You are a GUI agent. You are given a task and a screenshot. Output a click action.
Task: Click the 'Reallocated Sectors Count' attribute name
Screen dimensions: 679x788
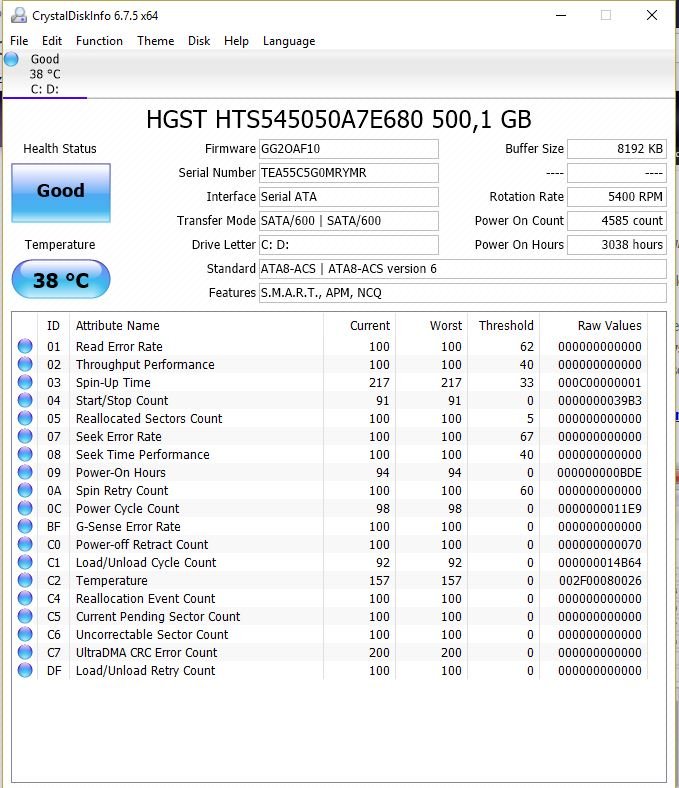pos(149,419)
